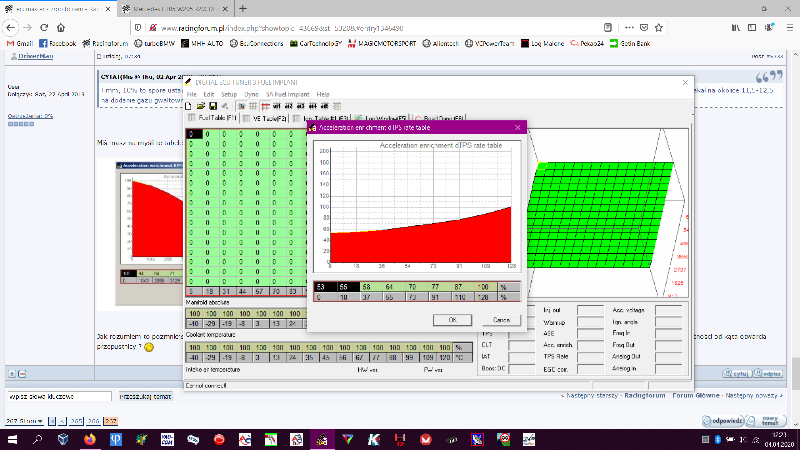Switch to Fuel Table (F1) tab
Viewport: 800px width, 450px height.
pos(213,118)
